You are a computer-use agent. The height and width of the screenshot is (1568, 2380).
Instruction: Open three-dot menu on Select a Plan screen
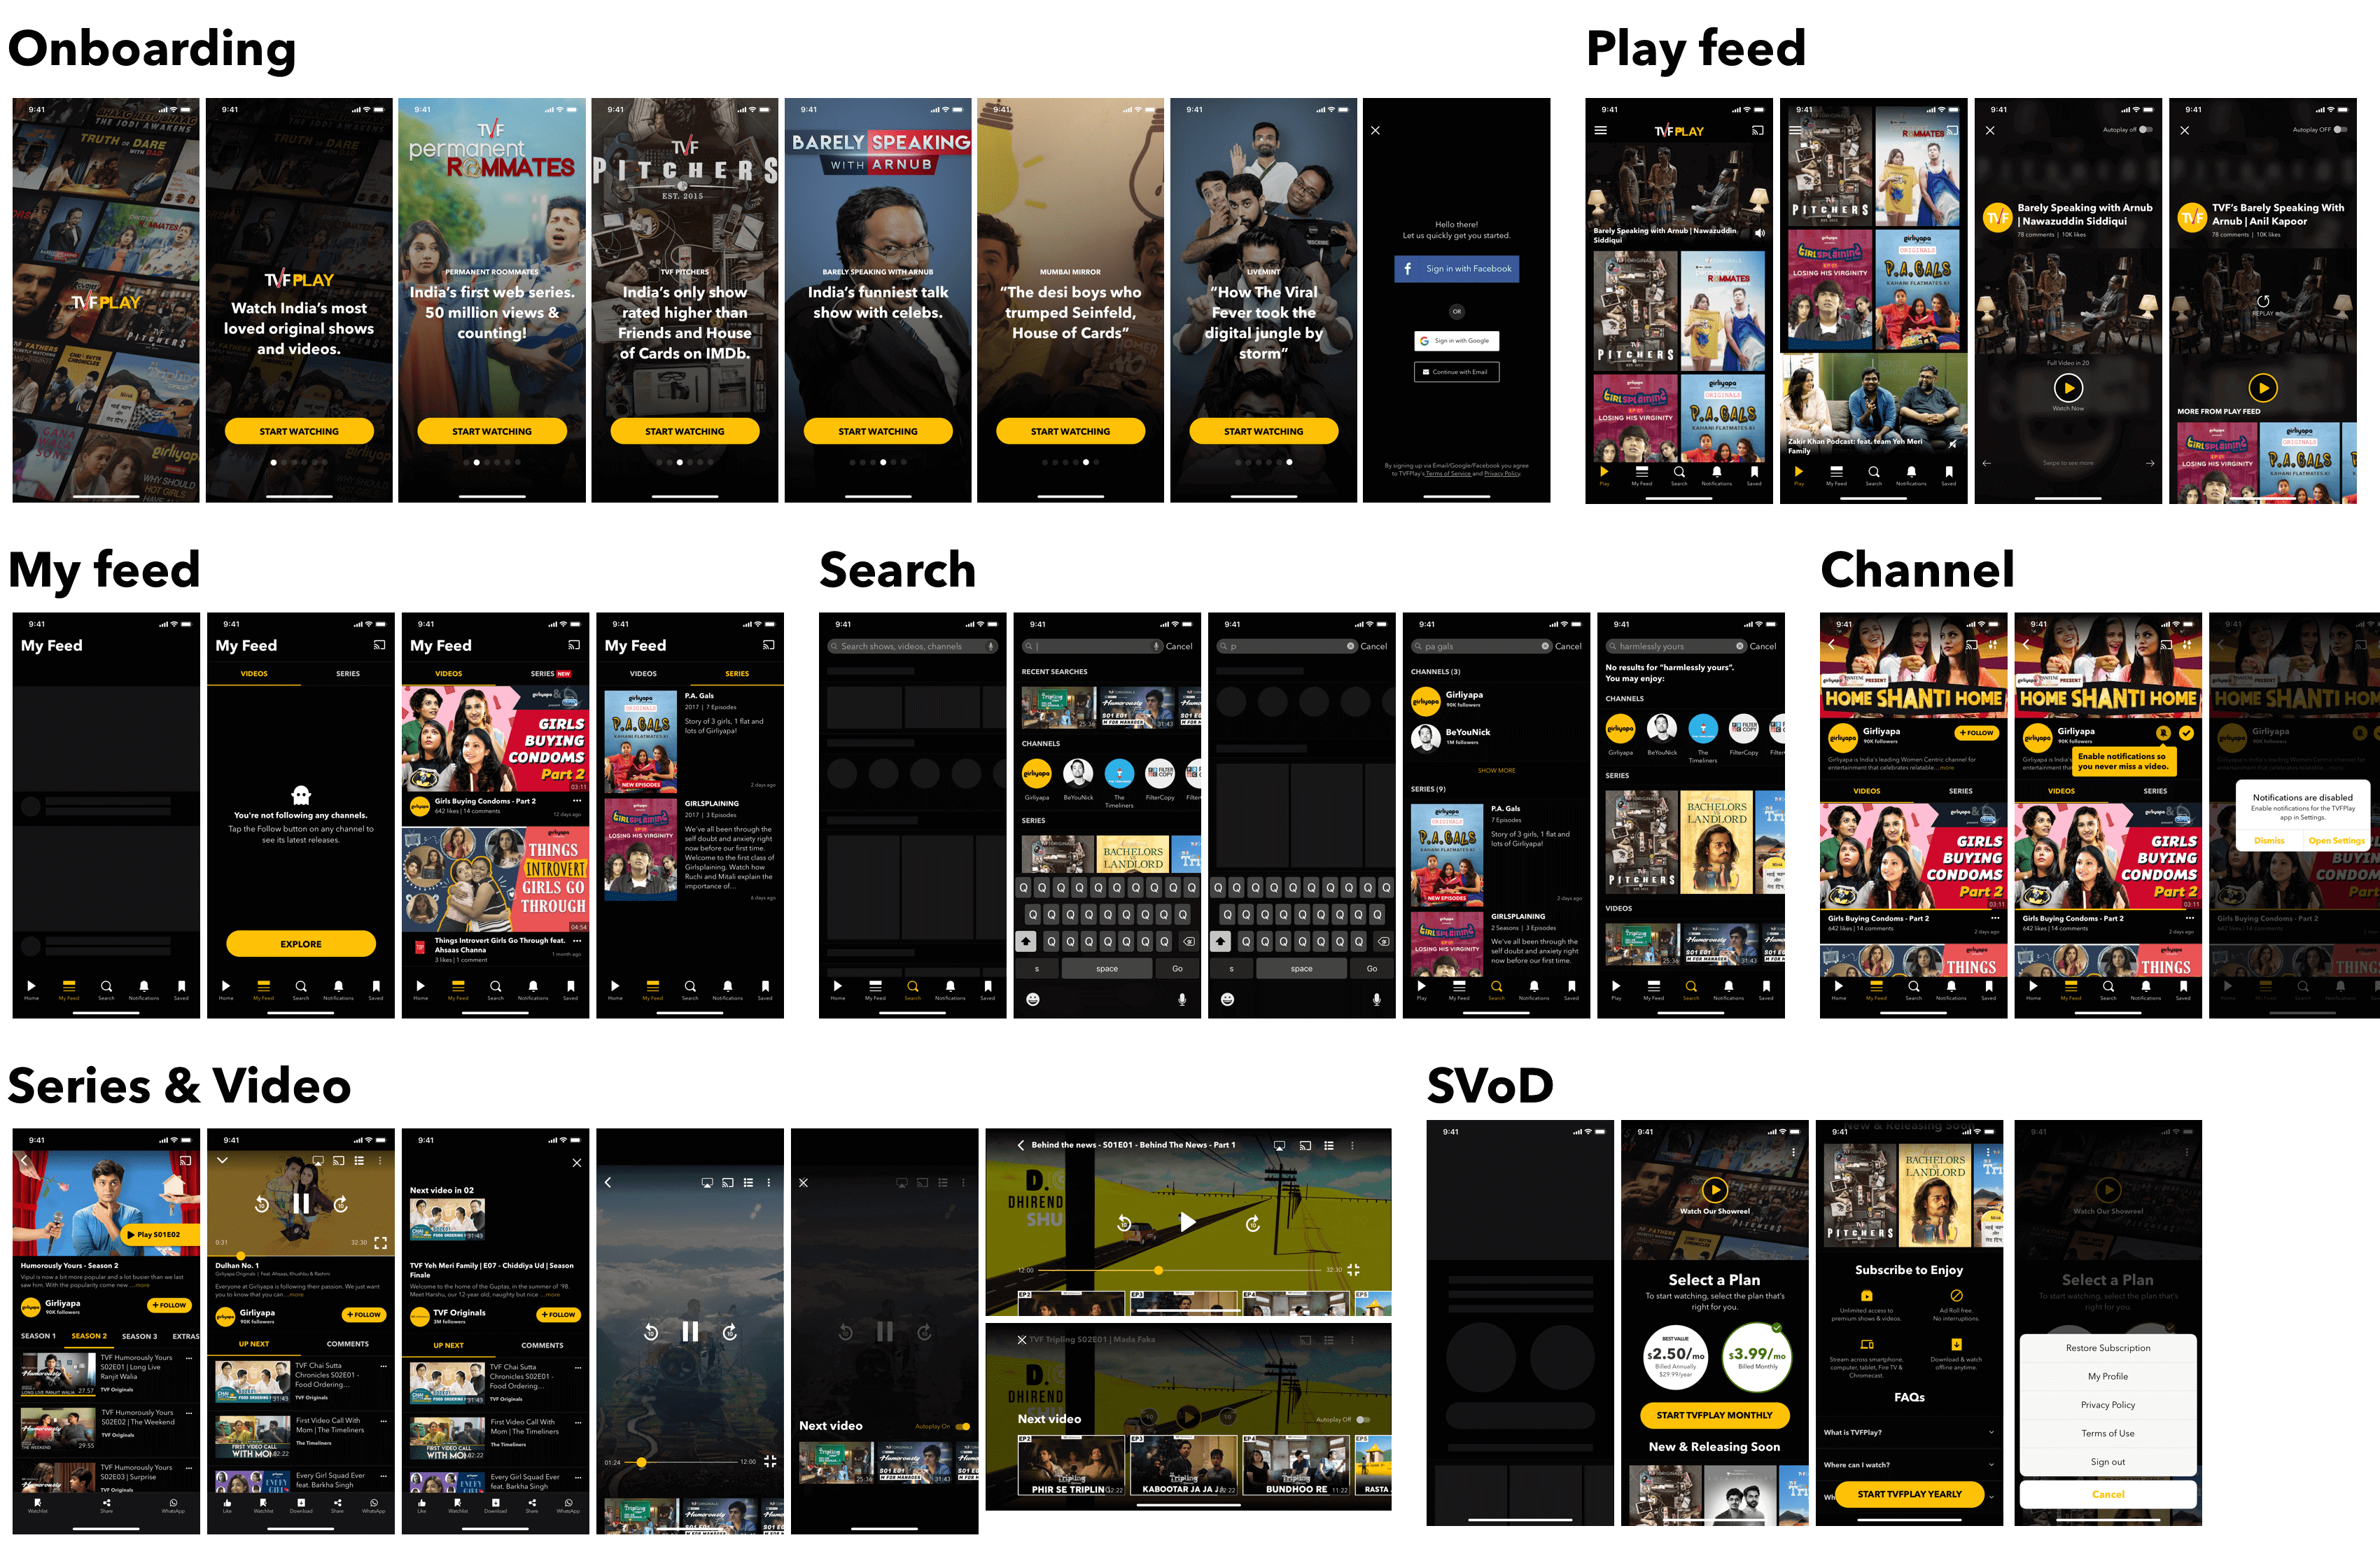[x=1793, y=1152]
